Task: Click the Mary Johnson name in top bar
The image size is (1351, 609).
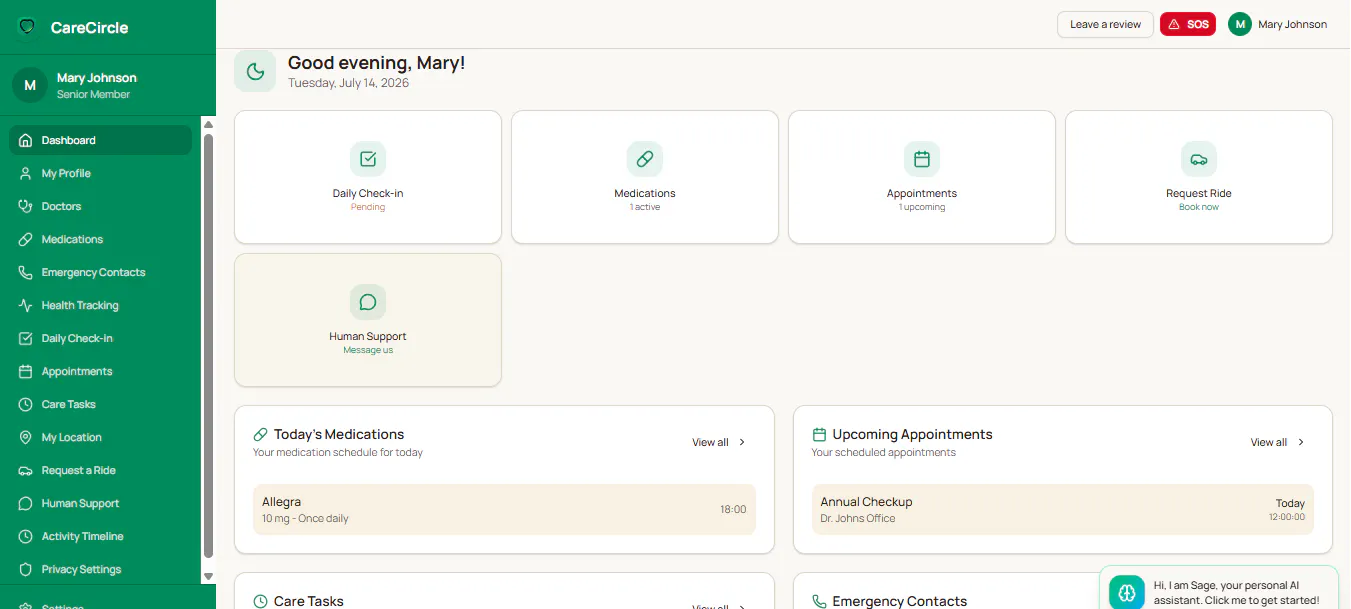Action: click(1292, 24)
